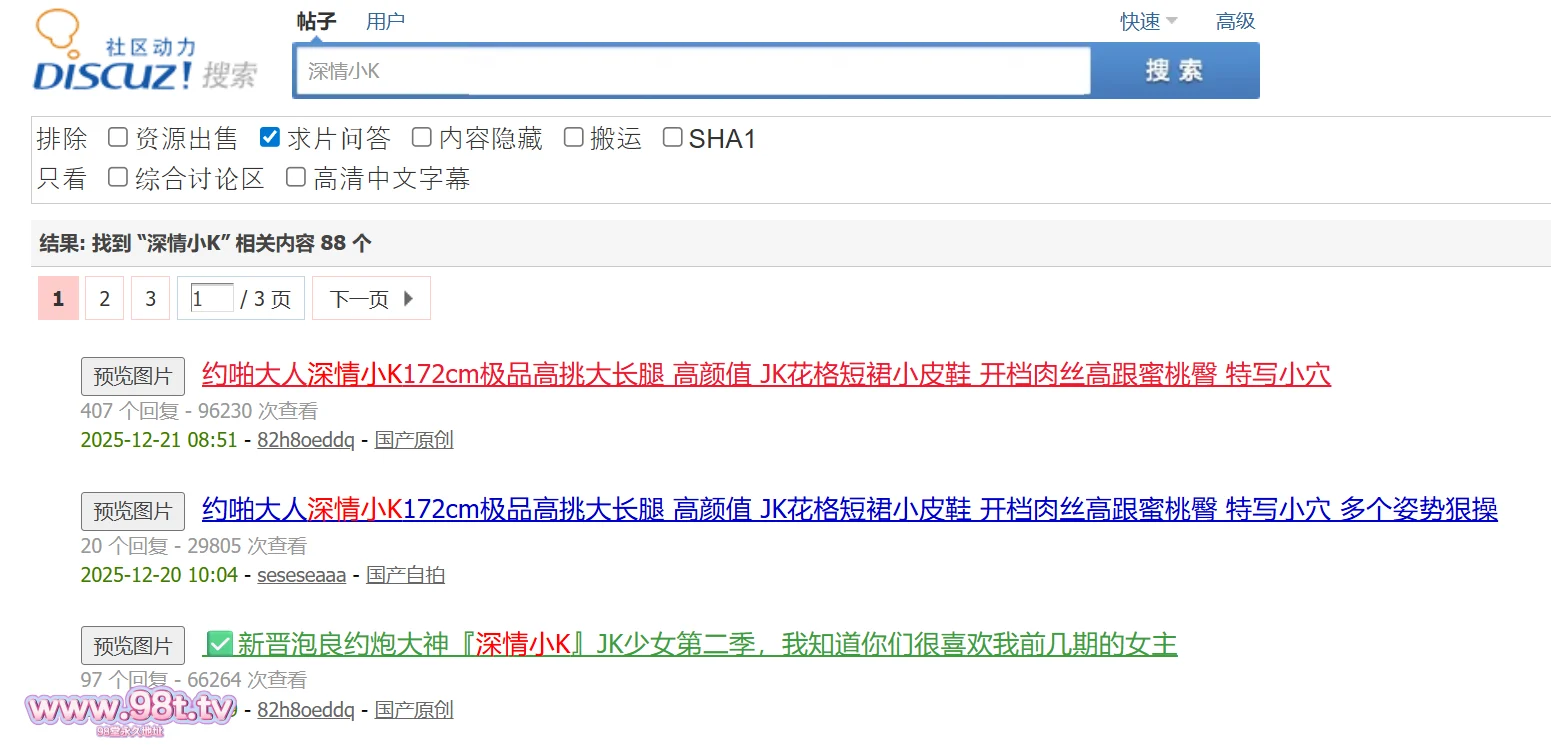
Task: Focus the search keyword input field
Action: (x=692, y=71)
